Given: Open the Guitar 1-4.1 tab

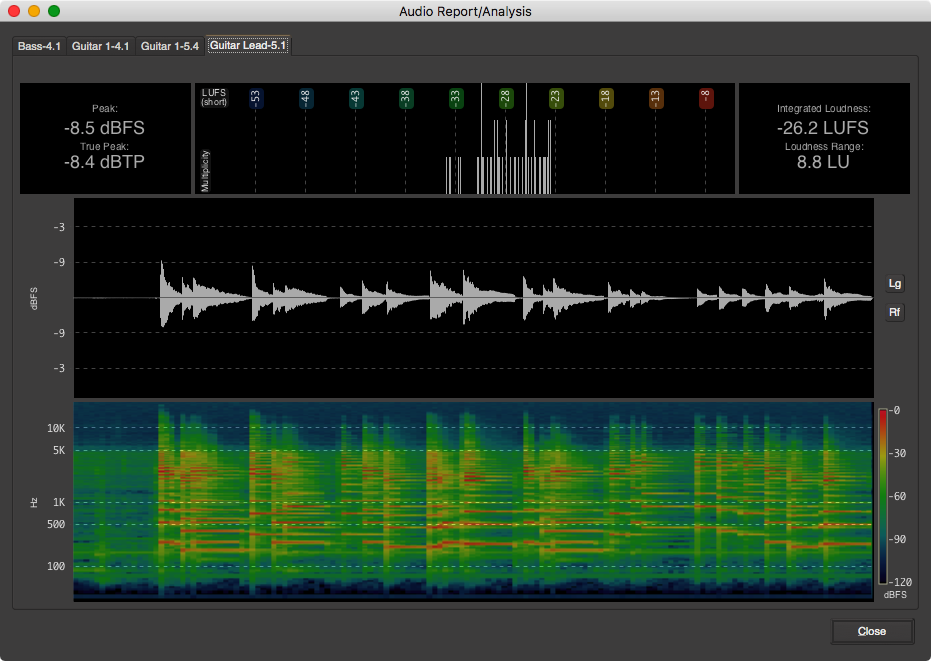Looking at the screenshot, I should point(100,45).
